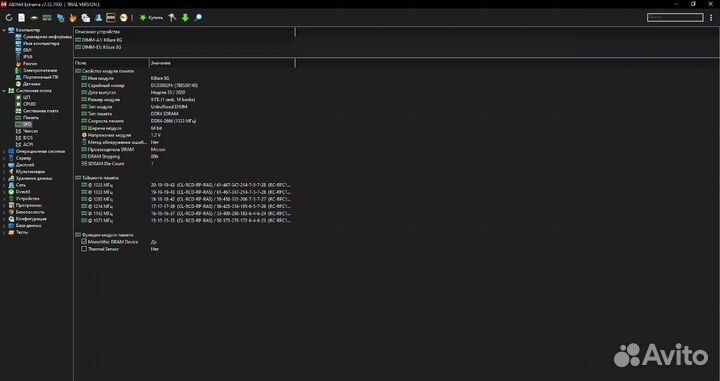Expand the Сервер tree node
The height and width of the screenshot is (381, 720).
coord(5,158)
